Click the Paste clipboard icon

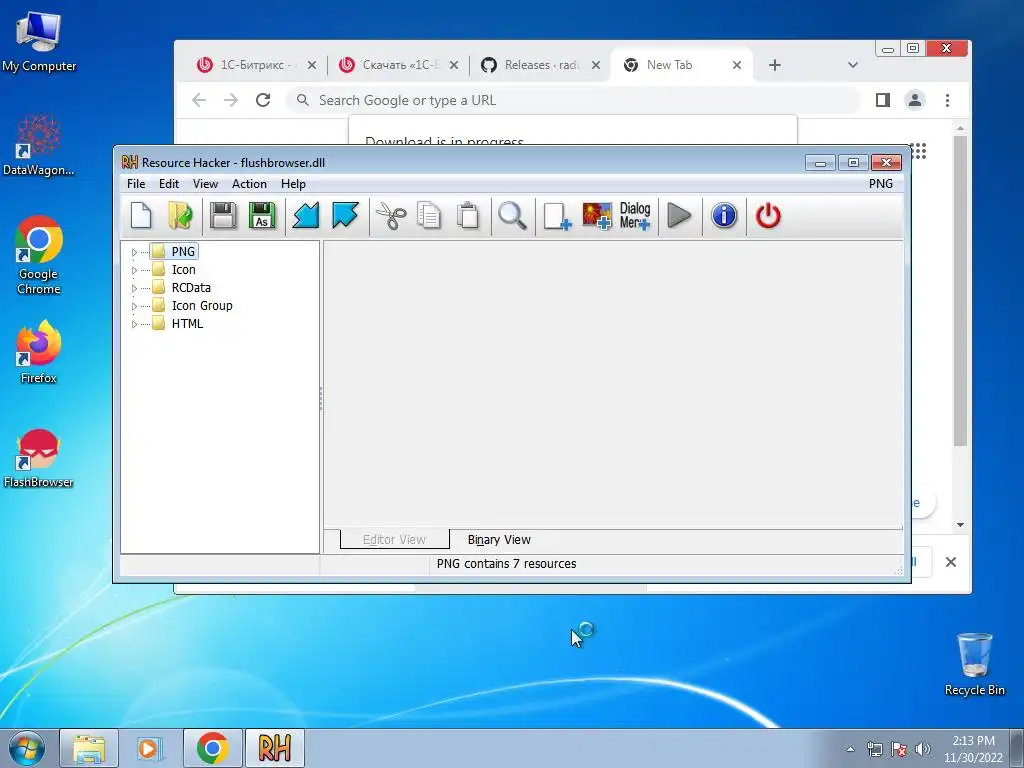(x=468, y=216)
